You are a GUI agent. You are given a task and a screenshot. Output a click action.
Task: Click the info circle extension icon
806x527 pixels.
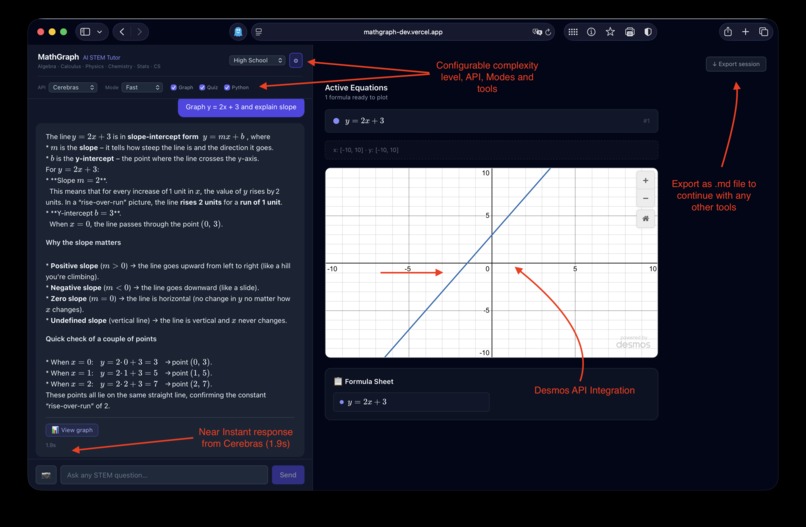click(591, 32)
